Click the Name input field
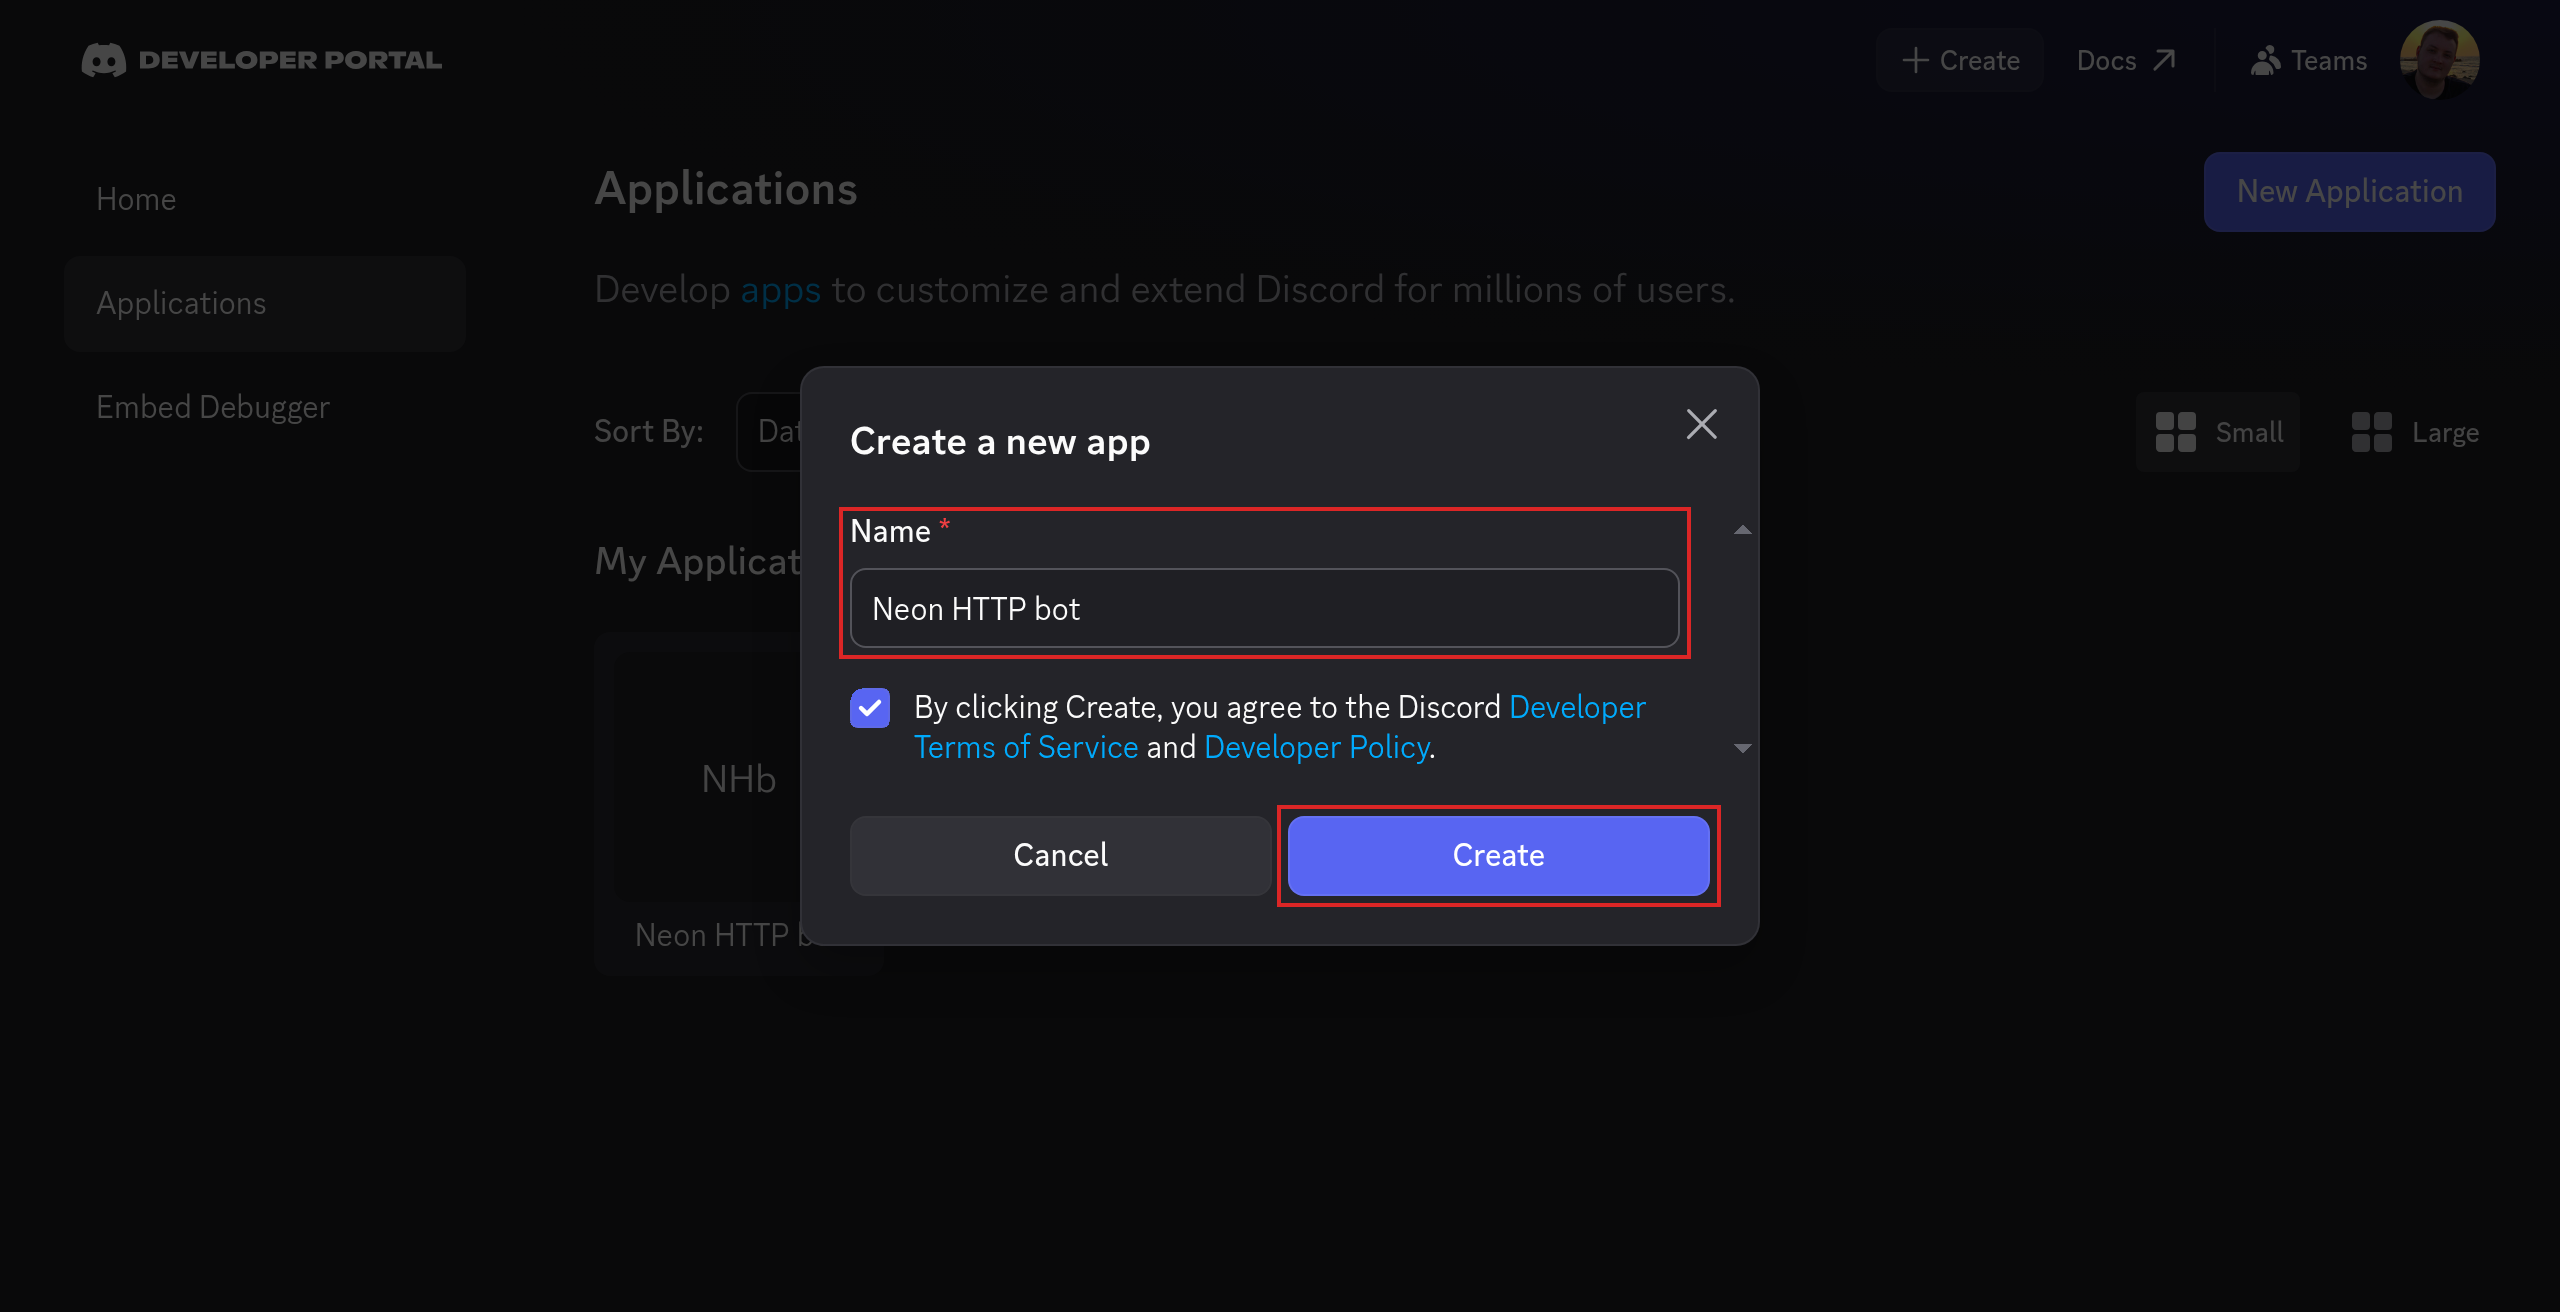Viewport: 2560px width, 1312px height. (x=1264, y=608)
